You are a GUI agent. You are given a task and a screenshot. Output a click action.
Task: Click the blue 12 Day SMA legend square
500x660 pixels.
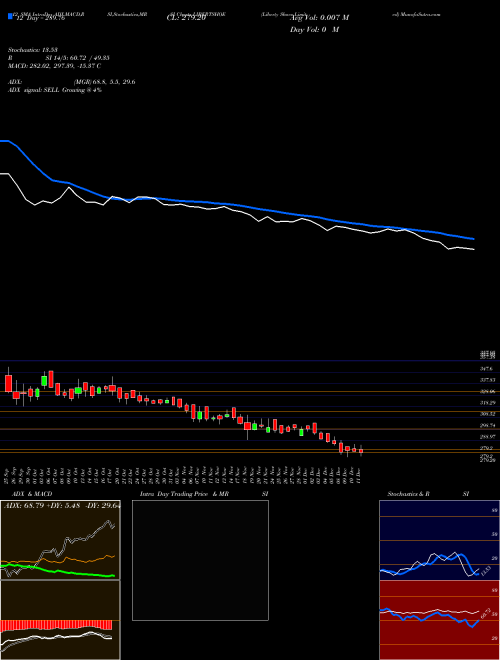[x=10, y=16]
